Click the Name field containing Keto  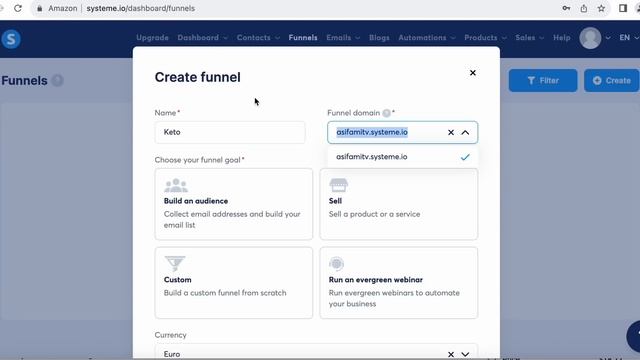(x=230, y=132)
